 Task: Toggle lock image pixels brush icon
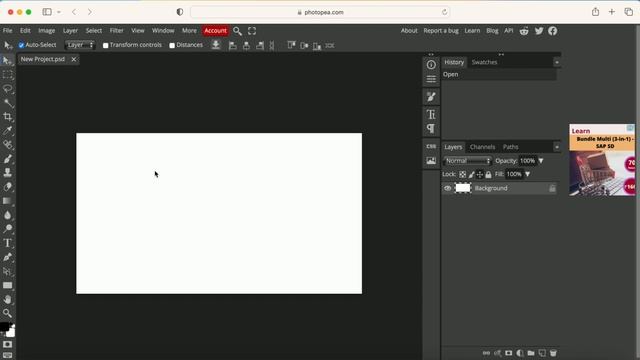[x=471, y=175]
